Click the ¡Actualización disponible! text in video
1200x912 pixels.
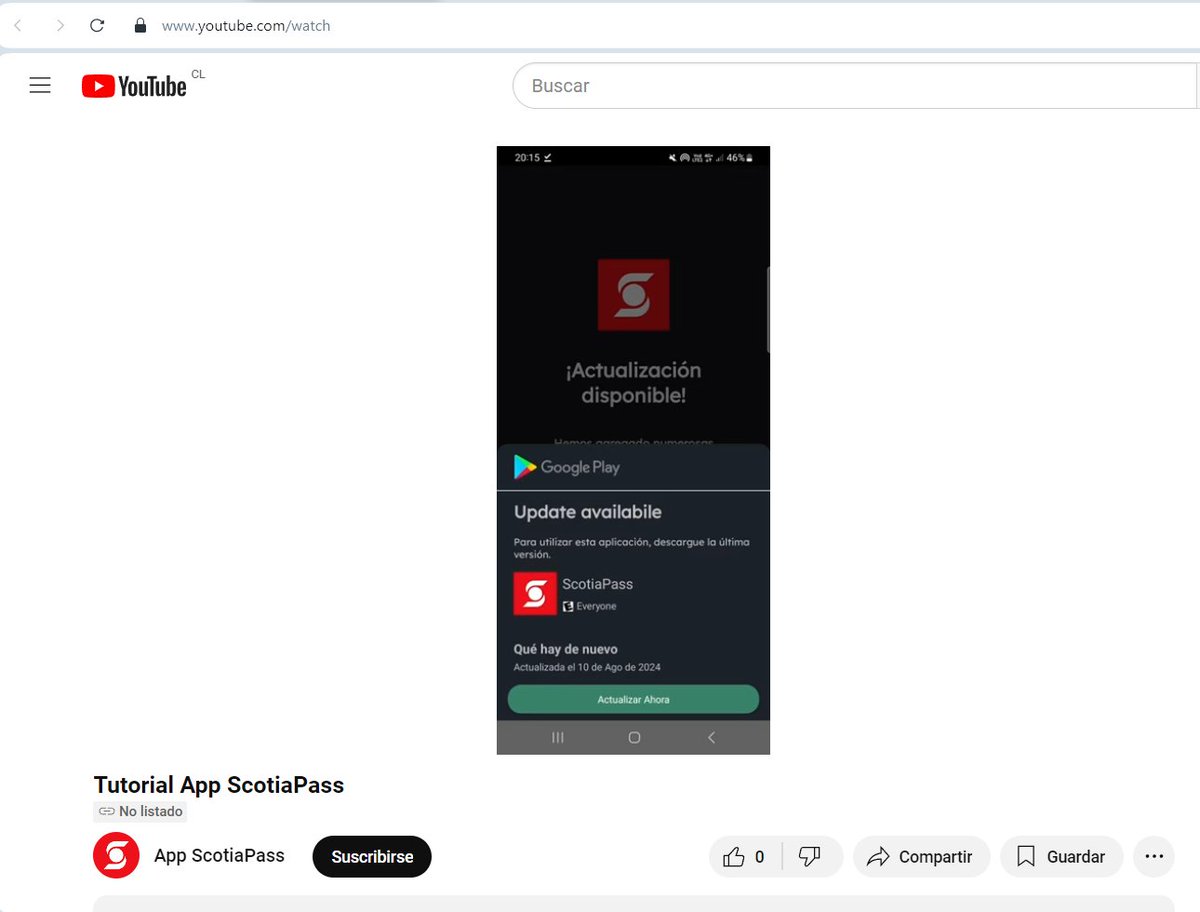[x=633, y=383]
